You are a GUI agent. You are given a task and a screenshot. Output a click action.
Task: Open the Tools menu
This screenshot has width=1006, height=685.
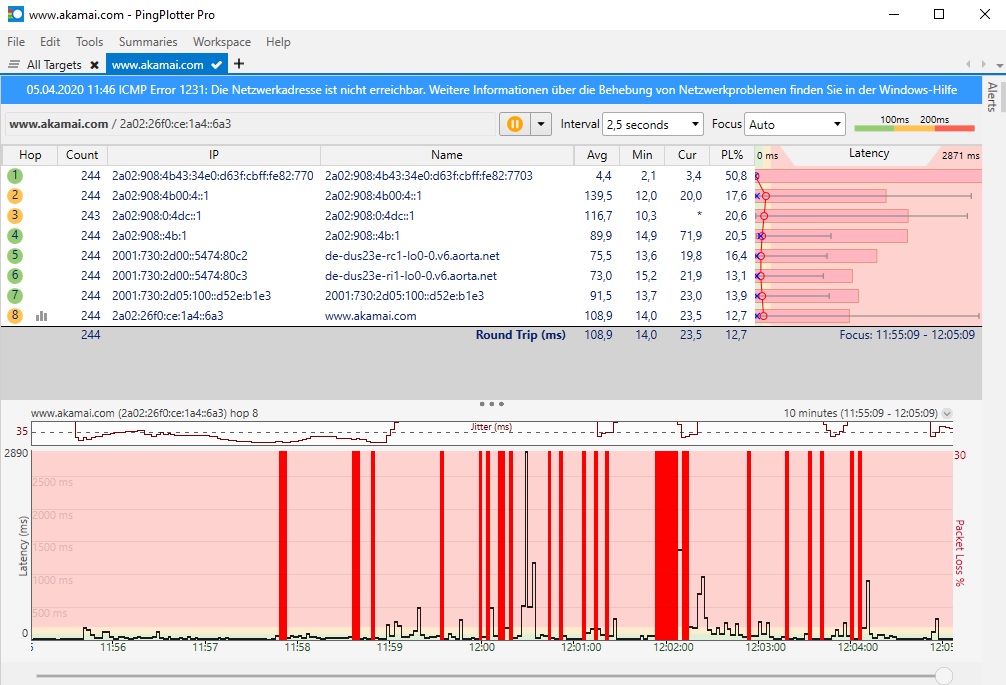point(89,42)
